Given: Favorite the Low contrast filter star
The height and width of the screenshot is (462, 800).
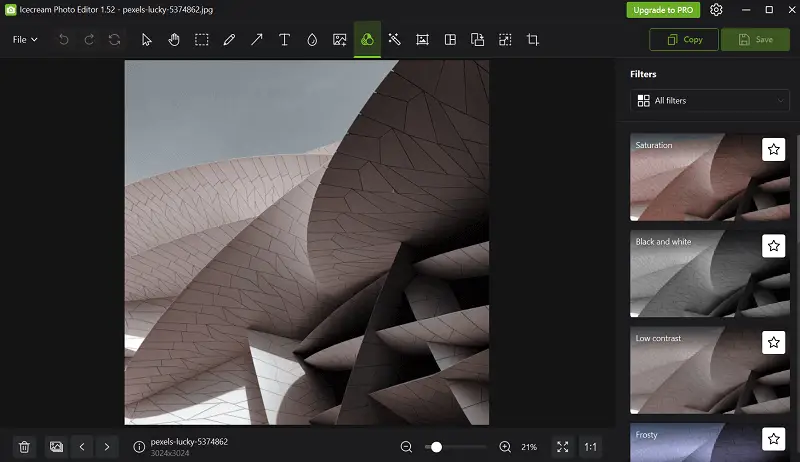Looking at the screenshot, I should [x=773, y=342].
